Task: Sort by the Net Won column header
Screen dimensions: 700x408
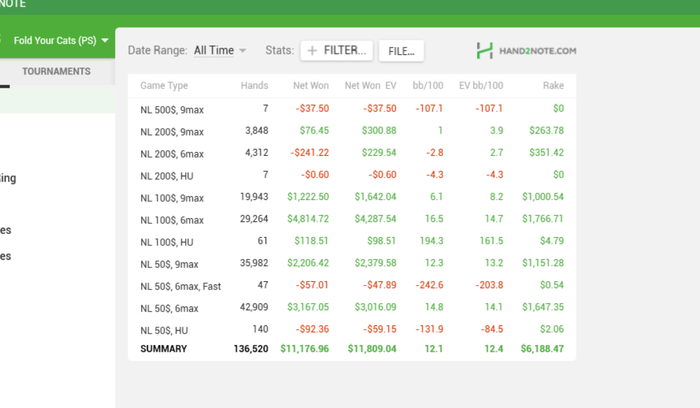Action: 311,86
